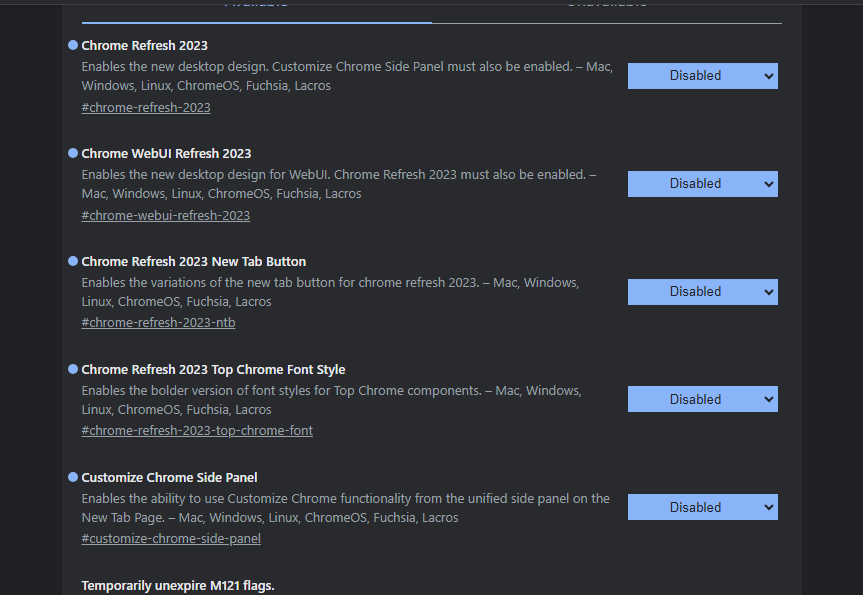863x595 pixels.
Task: Open the Customize Chrome Side Panel dropdown
Action: 702,506
